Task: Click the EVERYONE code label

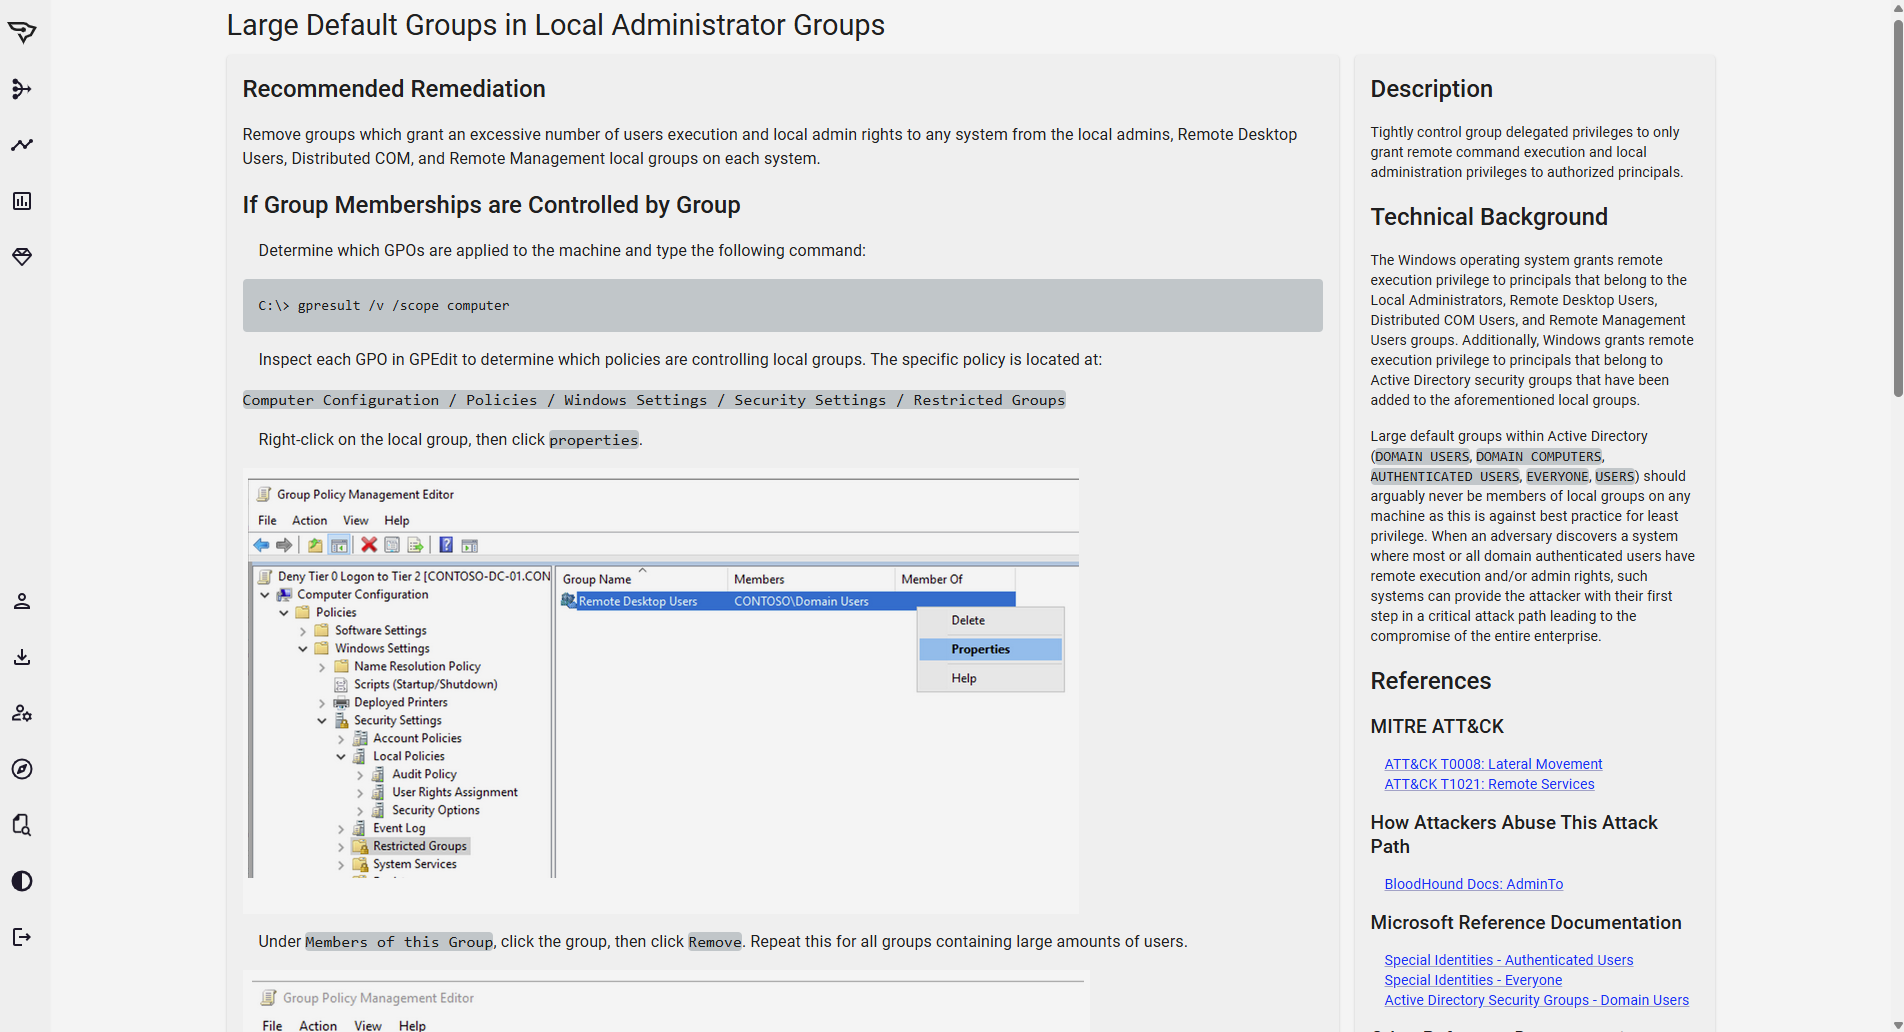Action: tap(1557, 477)
